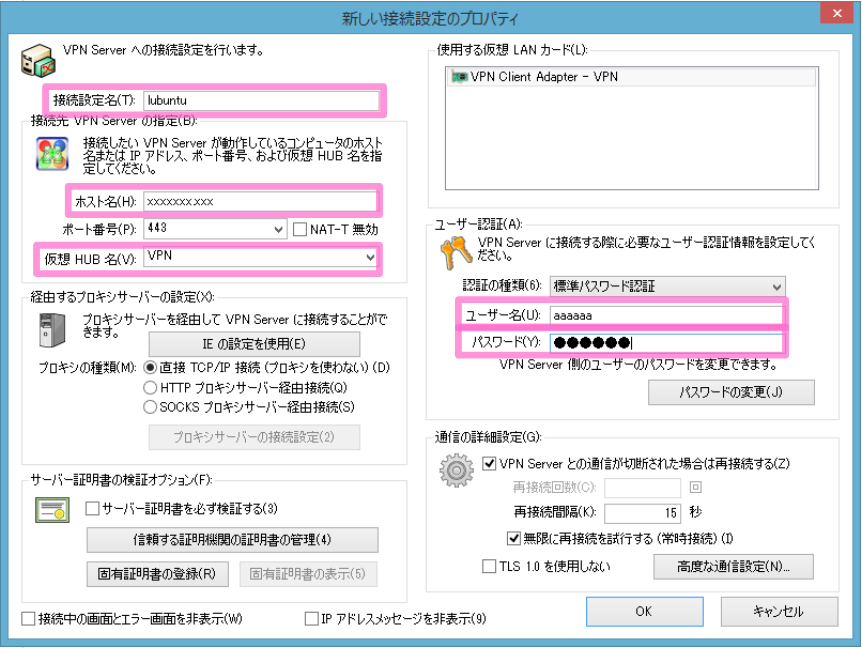Click the communication settings gear icon

click(x=456, y=471)
